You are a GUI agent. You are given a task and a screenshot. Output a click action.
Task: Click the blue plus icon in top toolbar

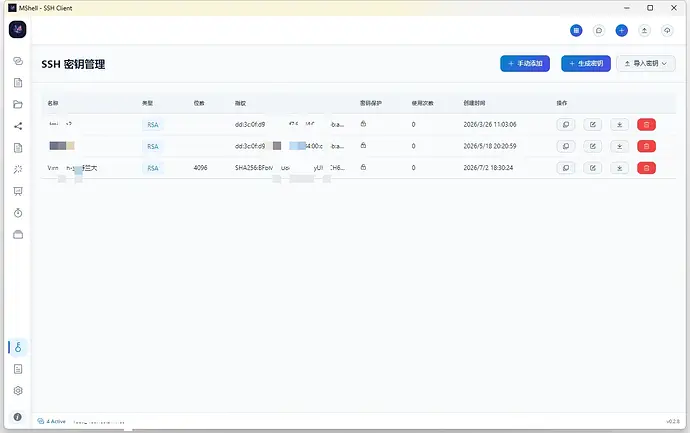621,30
